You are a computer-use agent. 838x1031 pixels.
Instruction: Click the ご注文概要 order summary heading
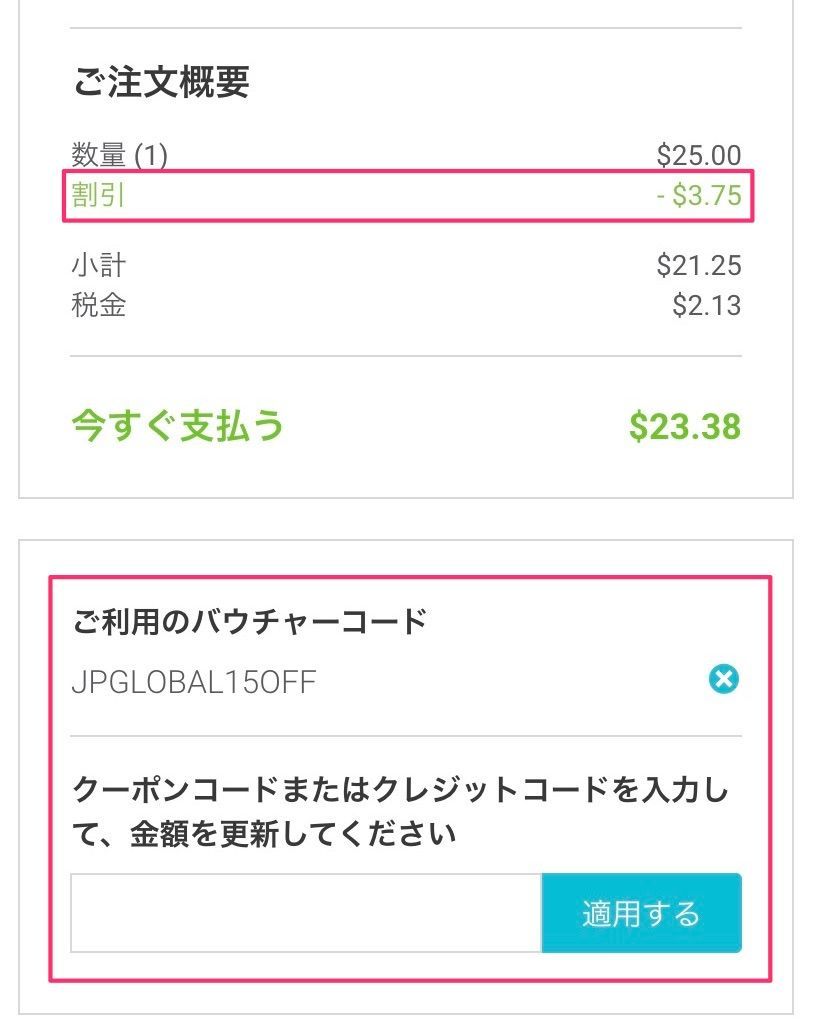161,82
